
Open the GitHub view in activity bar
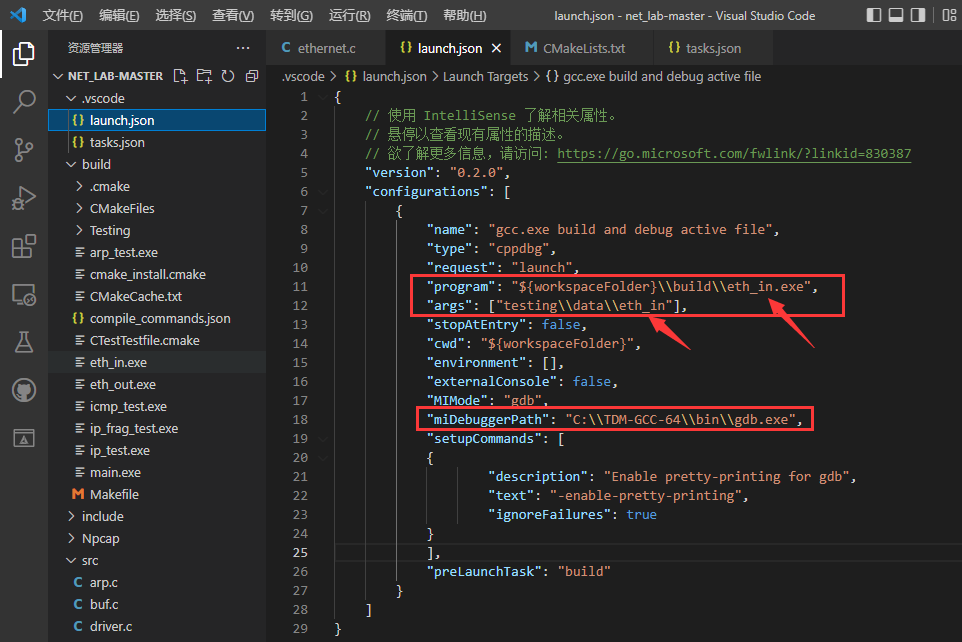pos(23,390)
